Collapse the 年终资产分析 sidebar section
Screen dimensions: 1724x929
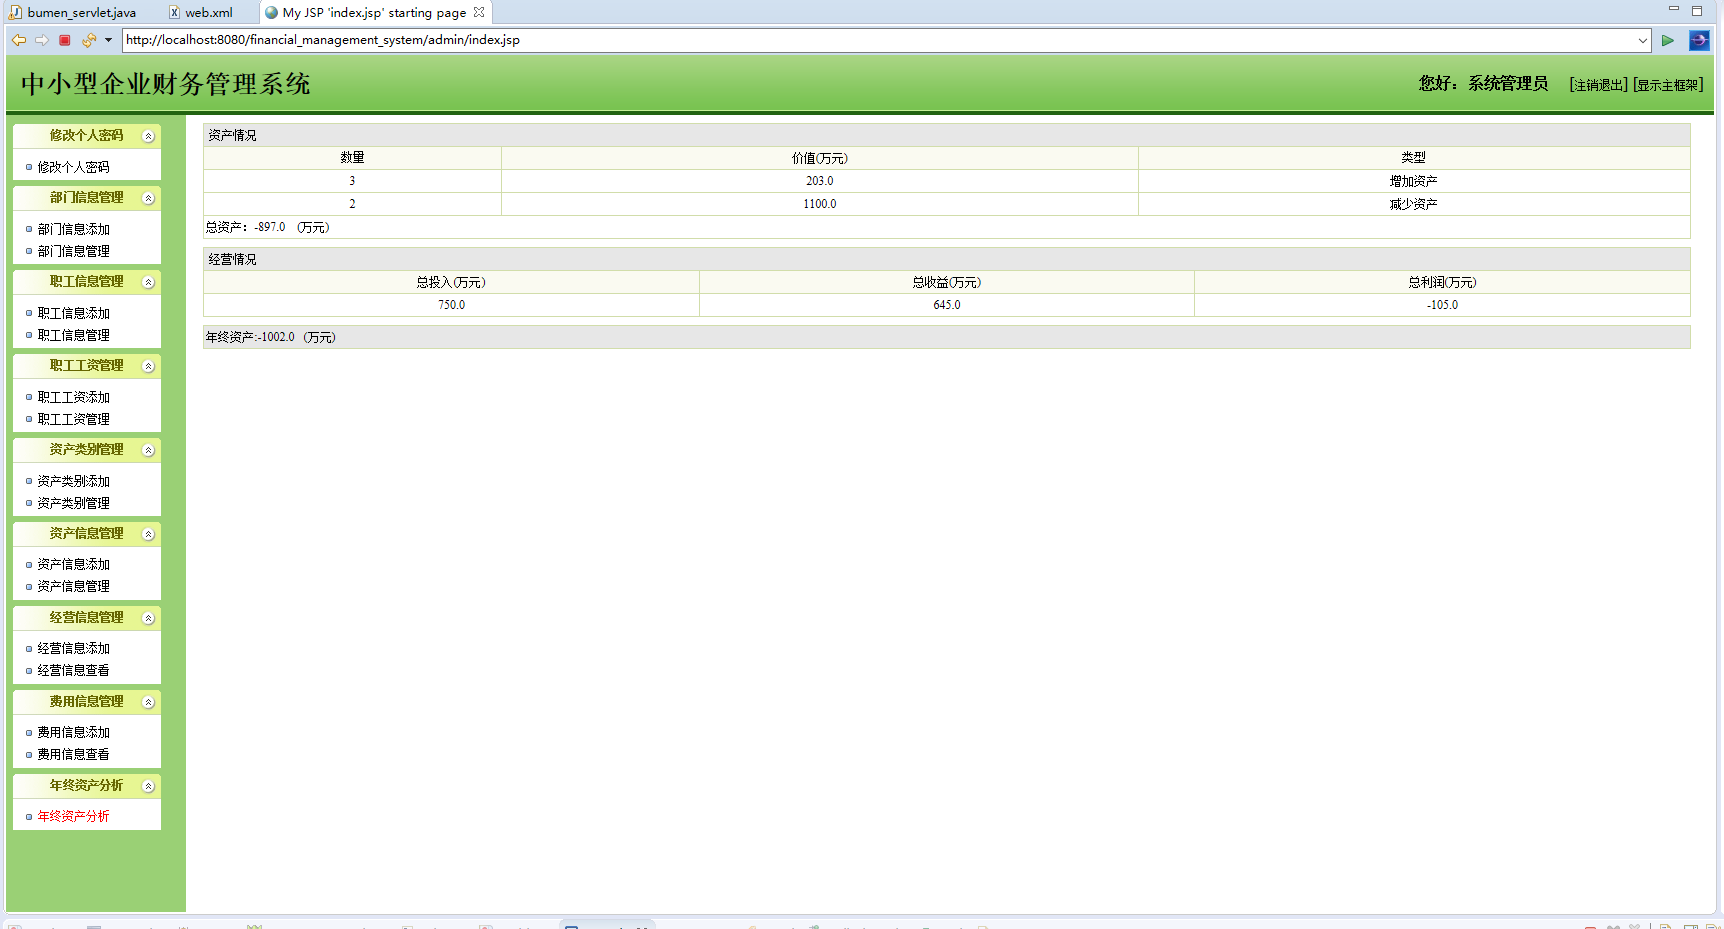(x=148, y=786)
